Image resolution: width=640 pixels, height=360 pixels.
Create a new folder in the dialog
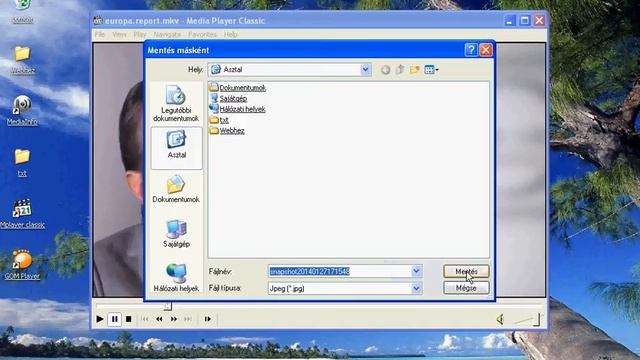(x=415, y=70)
